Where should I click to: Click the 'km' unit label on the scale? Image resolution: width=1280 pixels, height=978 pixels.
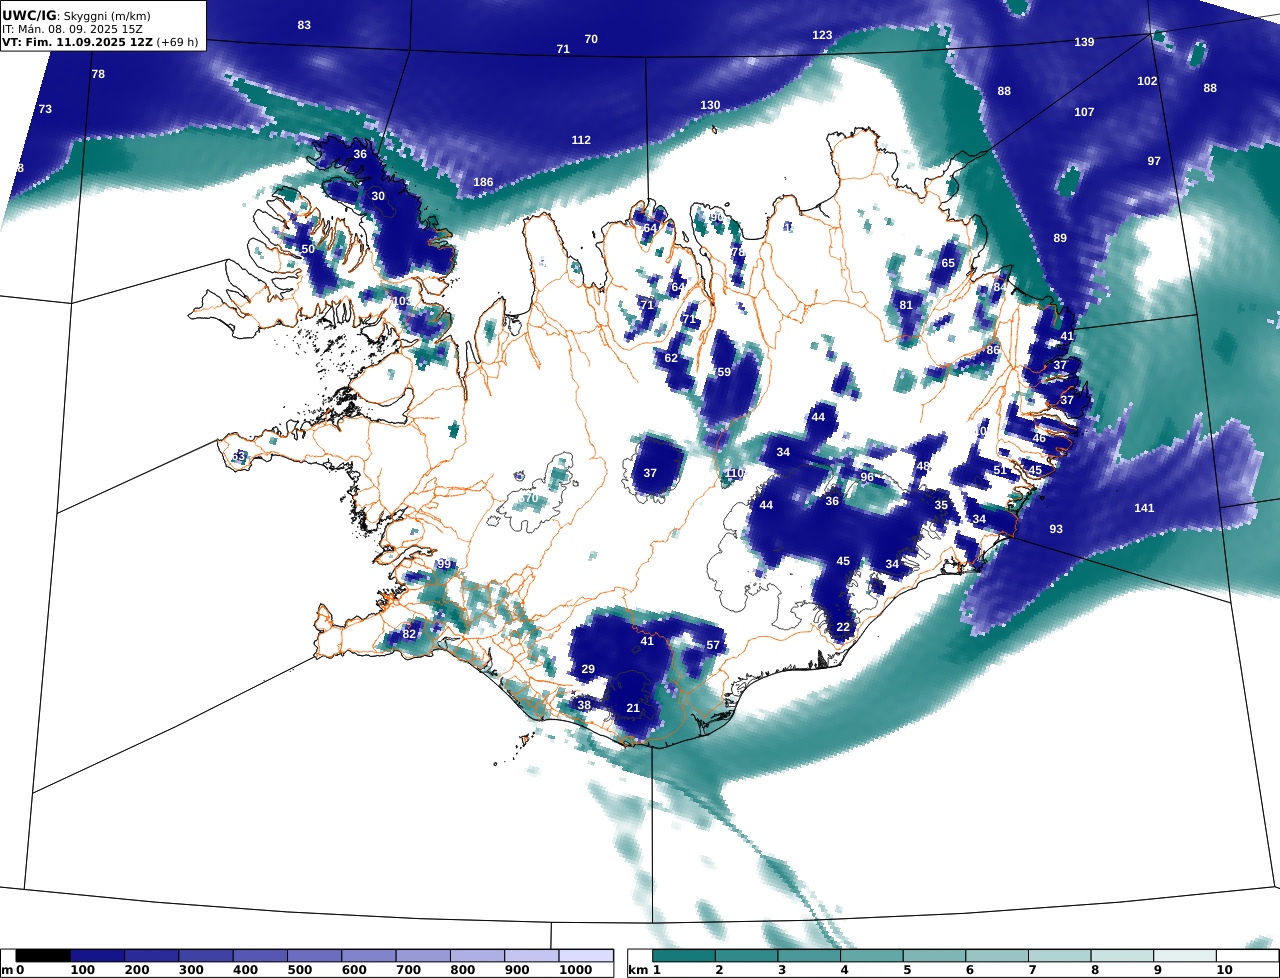638,971
